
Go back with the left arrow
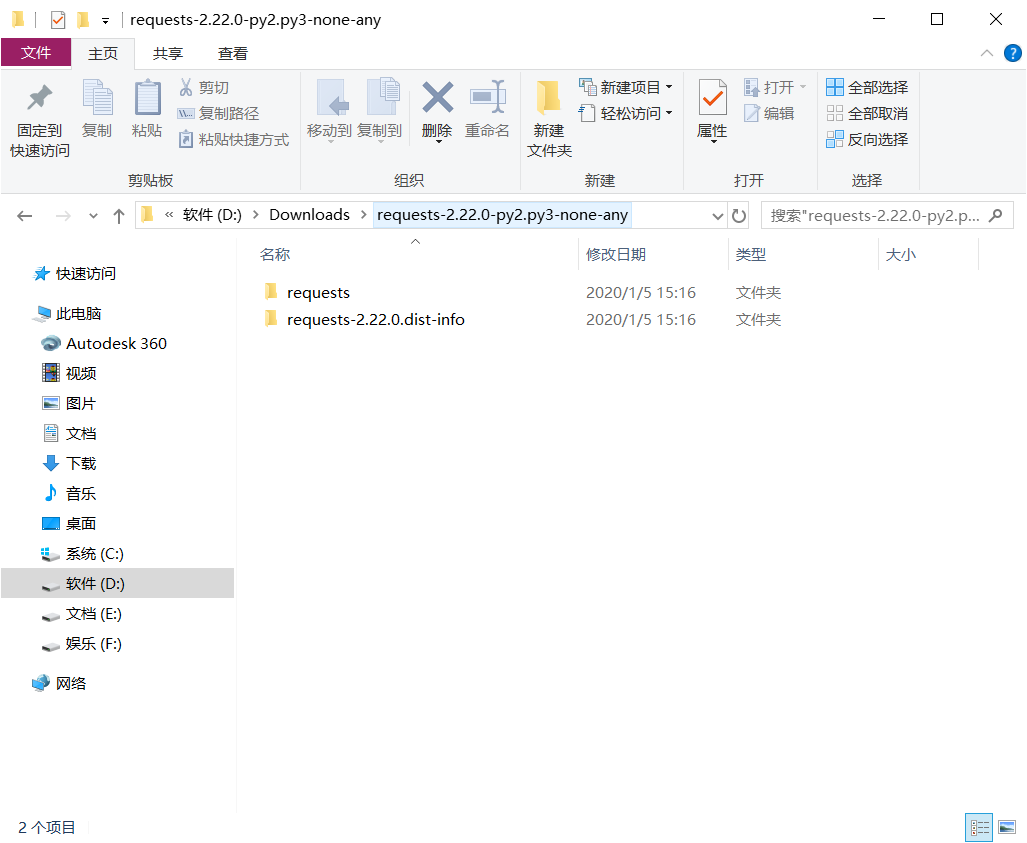(x=25, y=215)
